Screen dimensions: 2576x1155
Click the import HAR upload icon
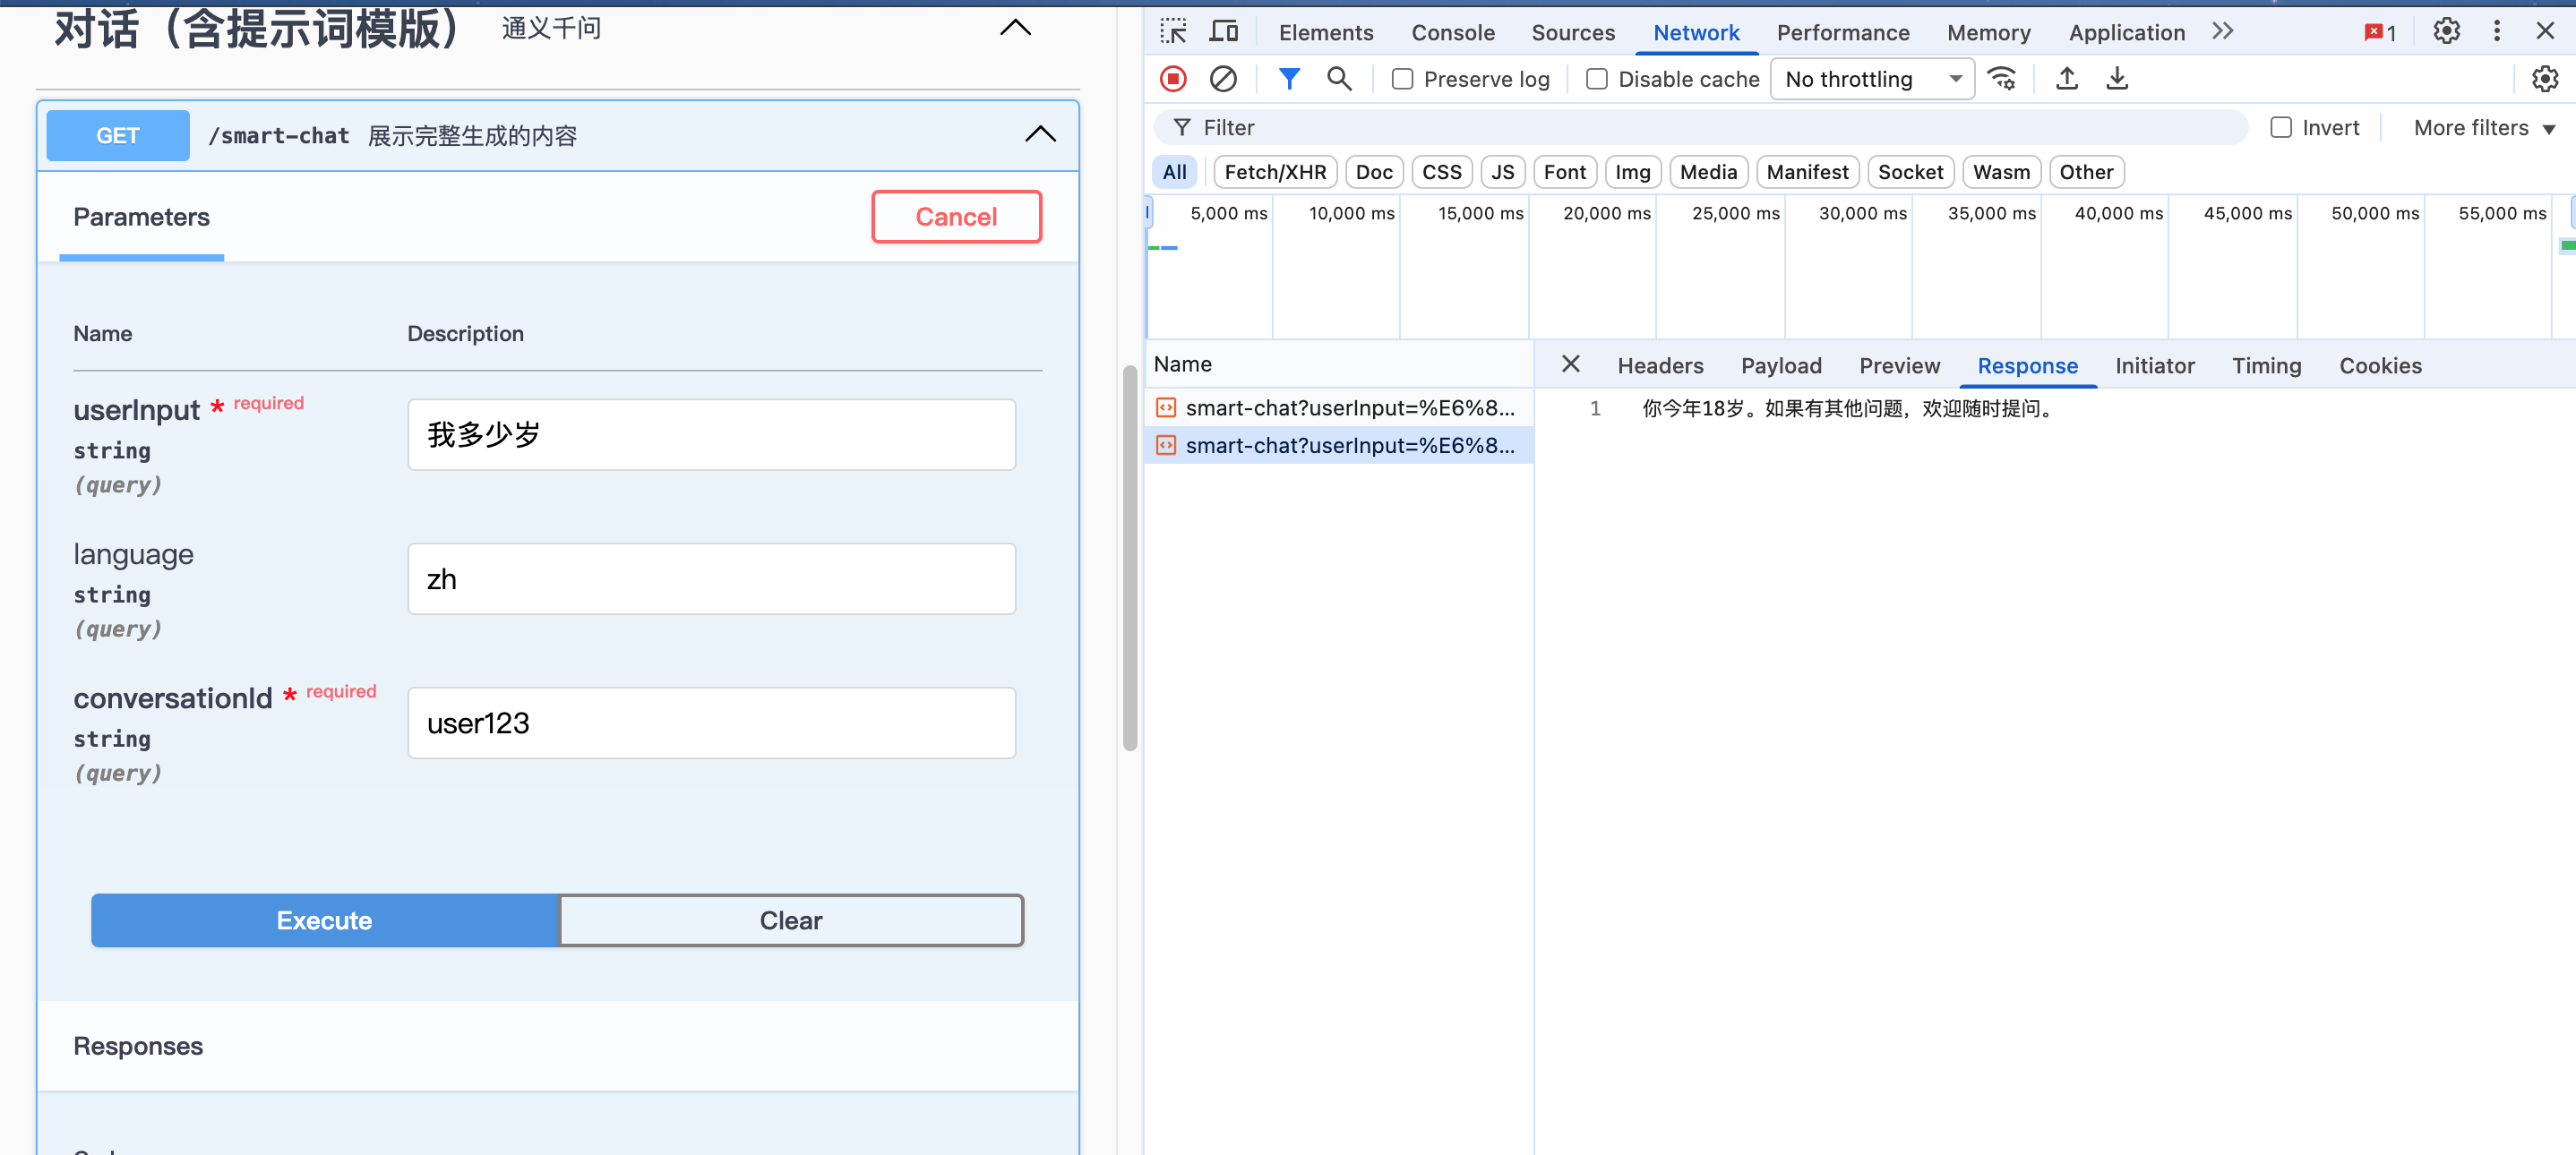(x=2066, y=79)
